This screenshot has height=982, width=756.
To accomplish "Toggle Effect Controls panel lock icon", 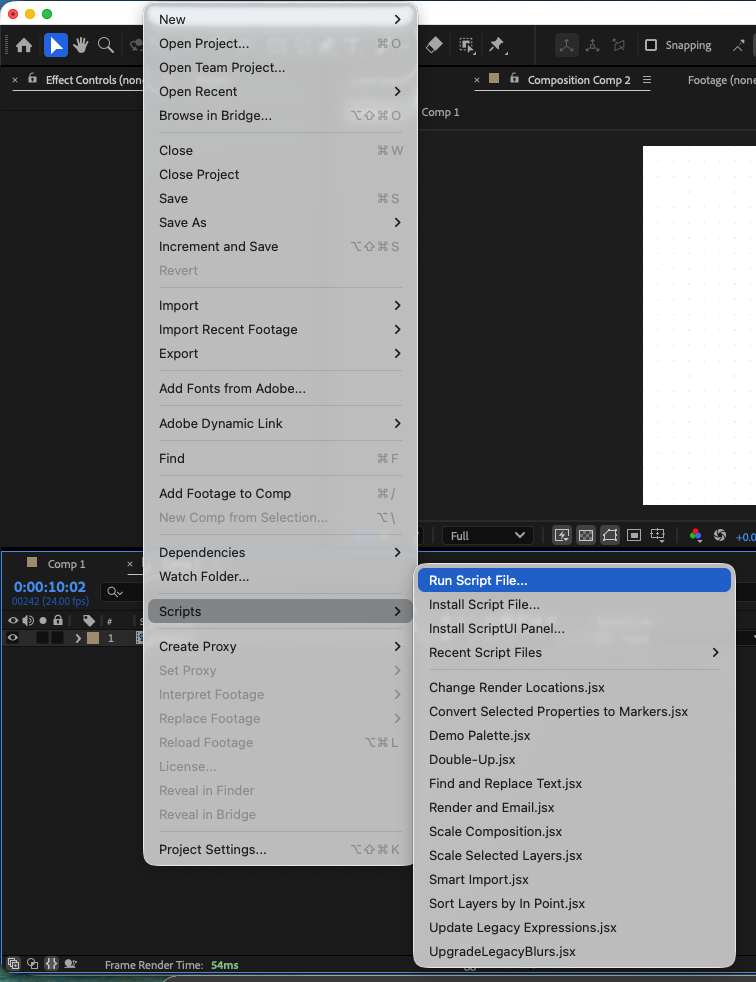I will (x=33, y=79).
